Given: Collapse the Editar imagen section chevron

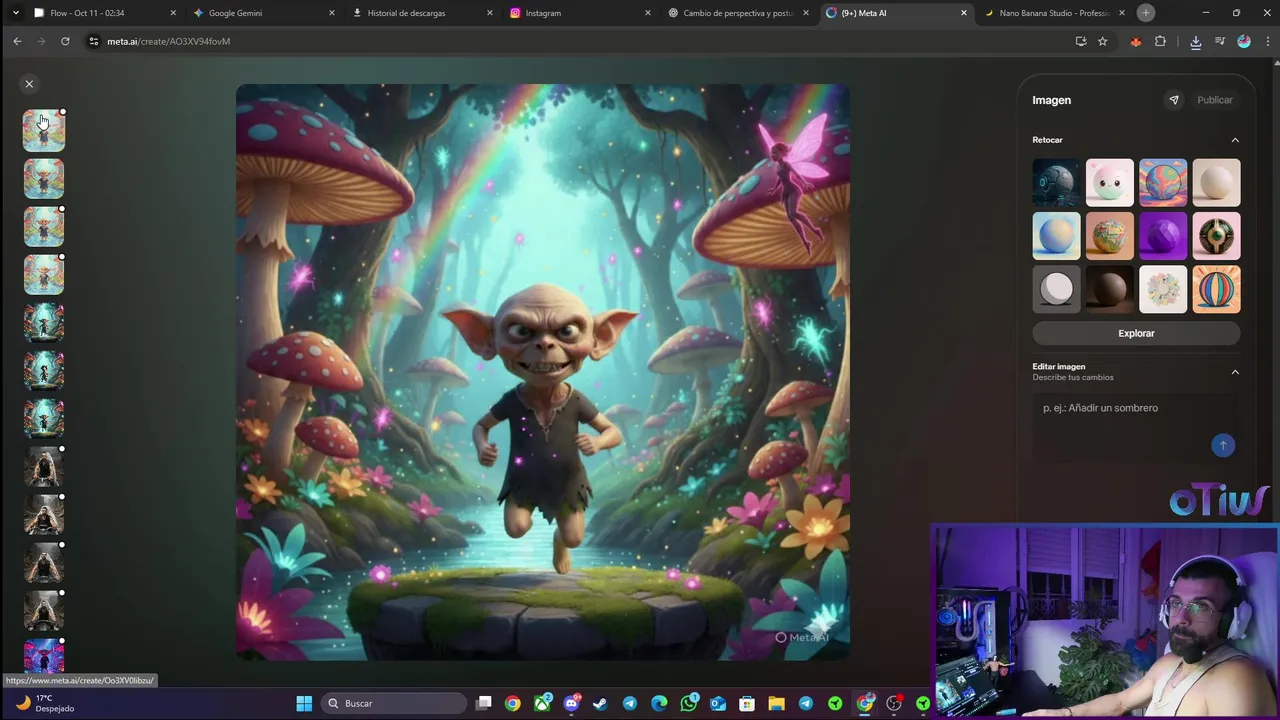Looking at the screenshot, I should point(1235,372).
